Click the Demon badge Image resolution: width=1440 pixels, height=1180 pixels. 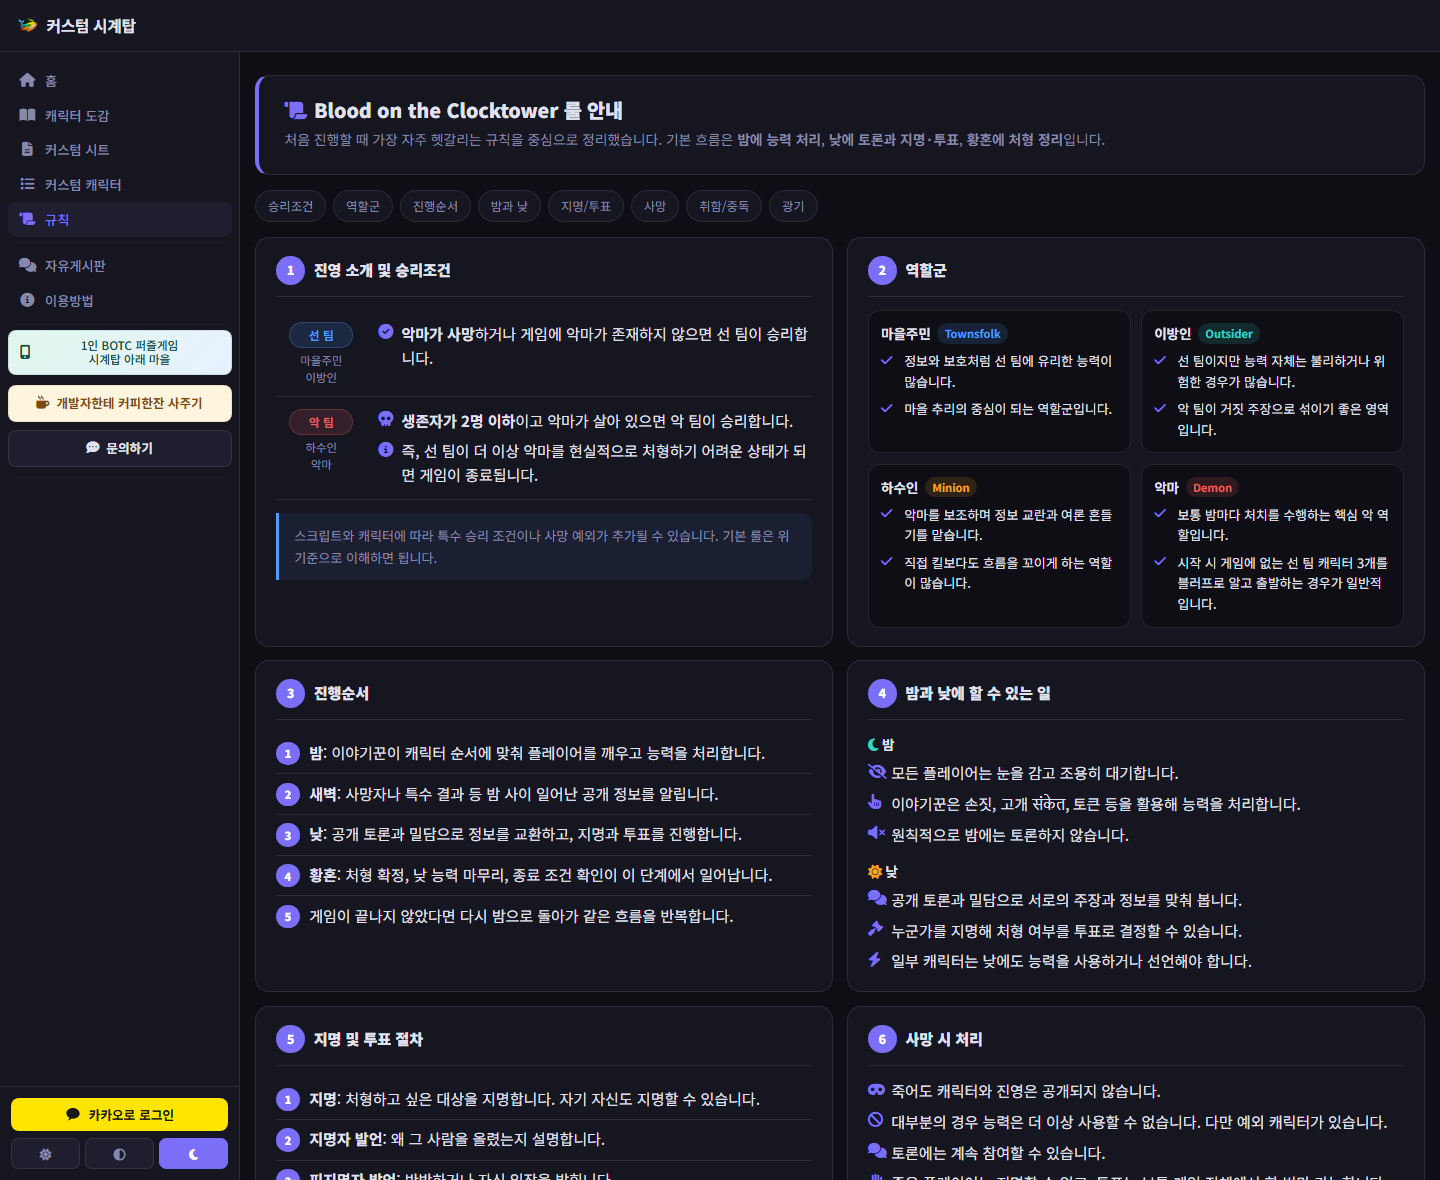point(1212,488)
